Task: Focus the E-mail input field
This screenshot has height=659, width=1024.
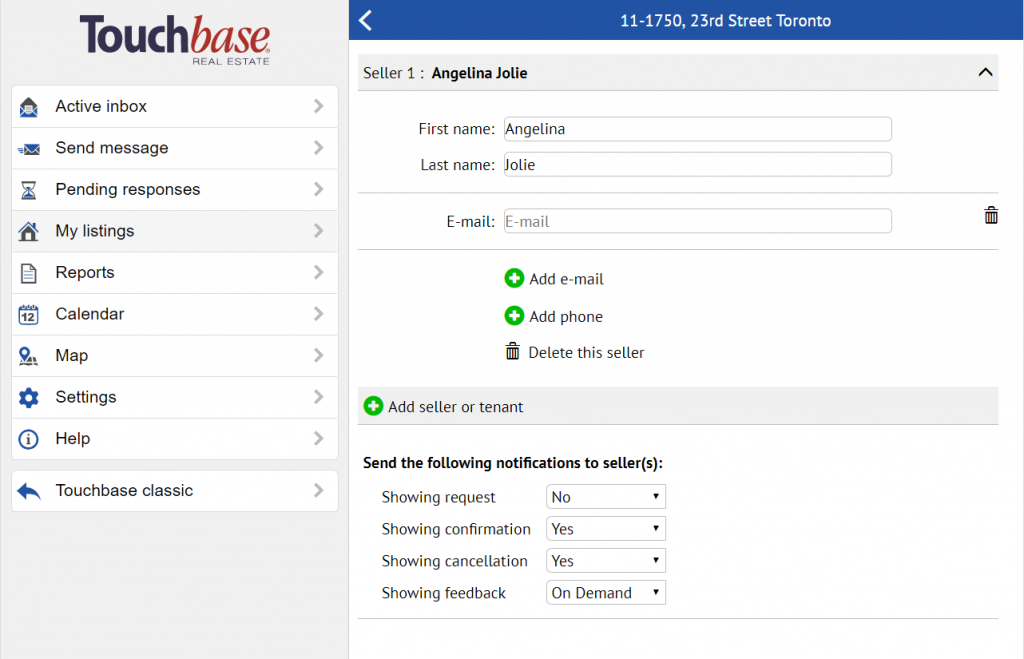Action: click(697, 221)
